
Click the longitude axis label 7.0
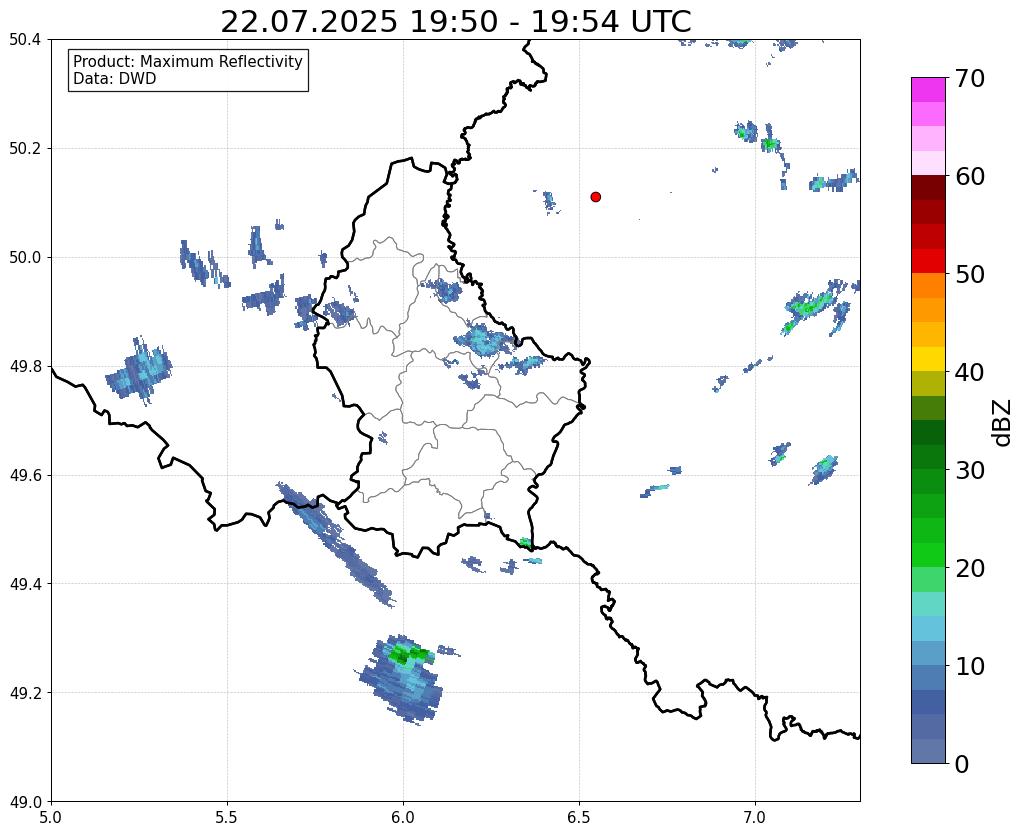(755, 818)
